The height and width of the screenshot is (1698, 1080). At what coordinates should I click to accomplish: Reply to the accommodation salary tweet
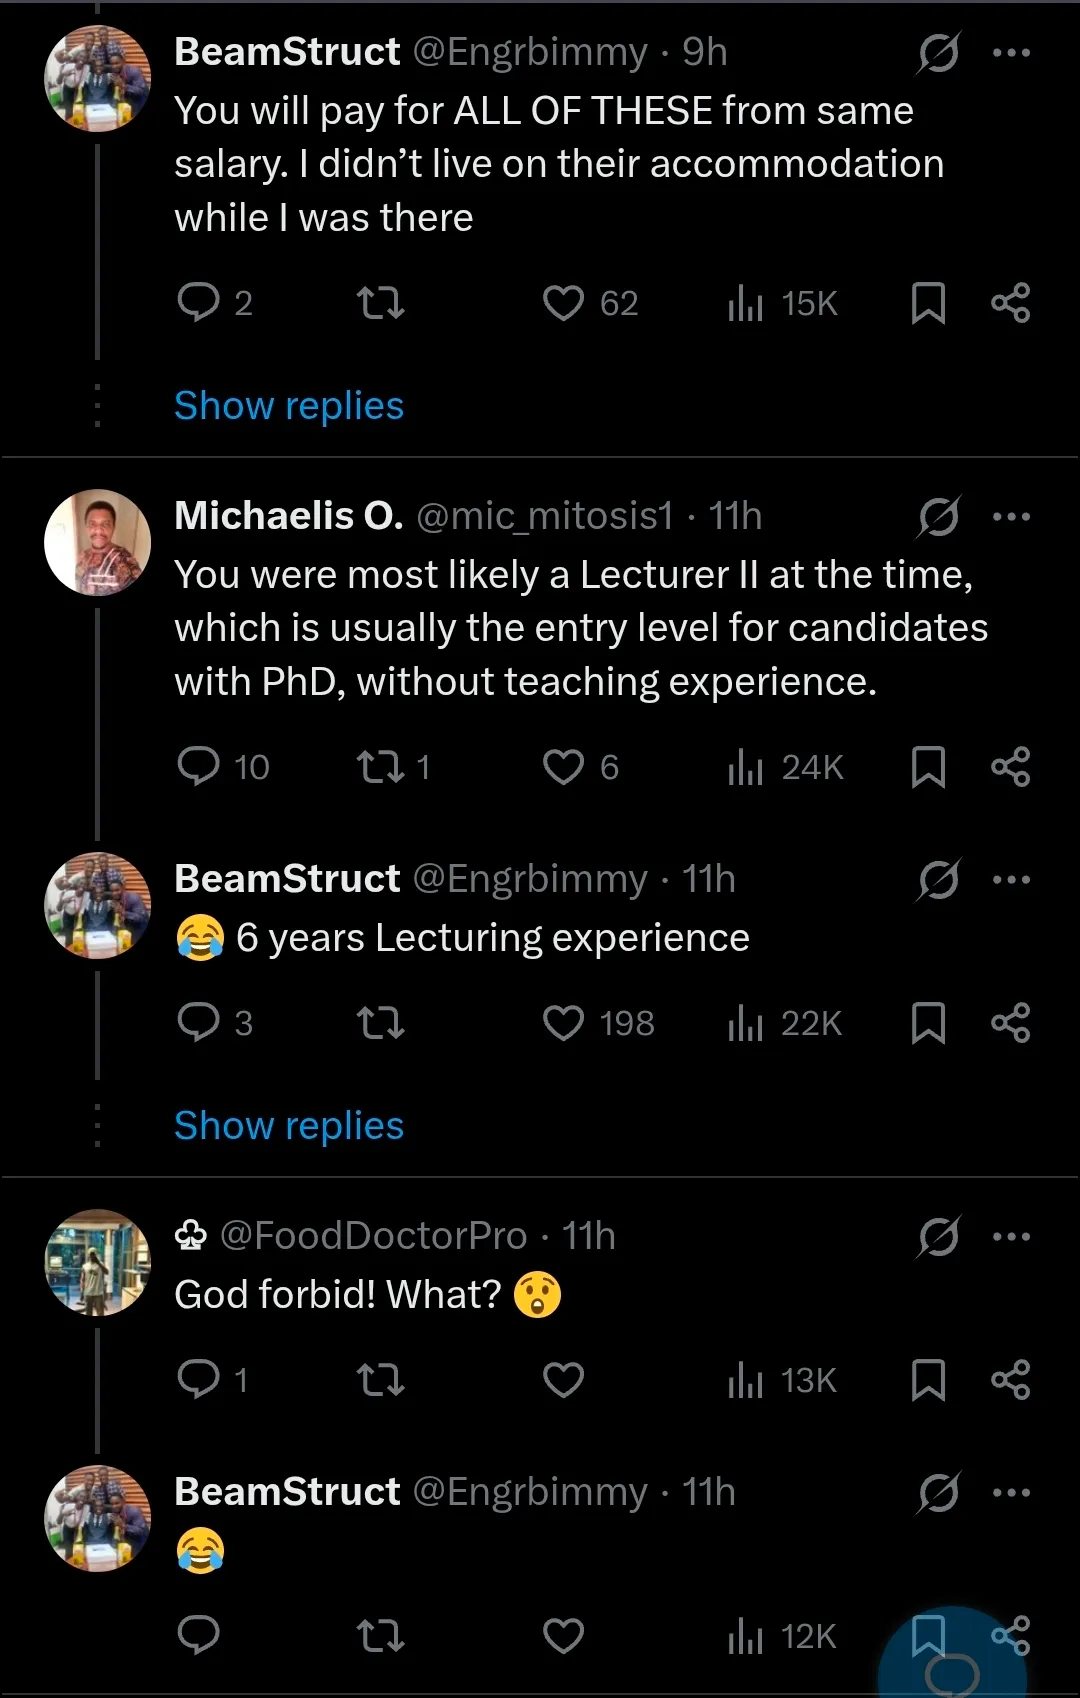(199, 302)
